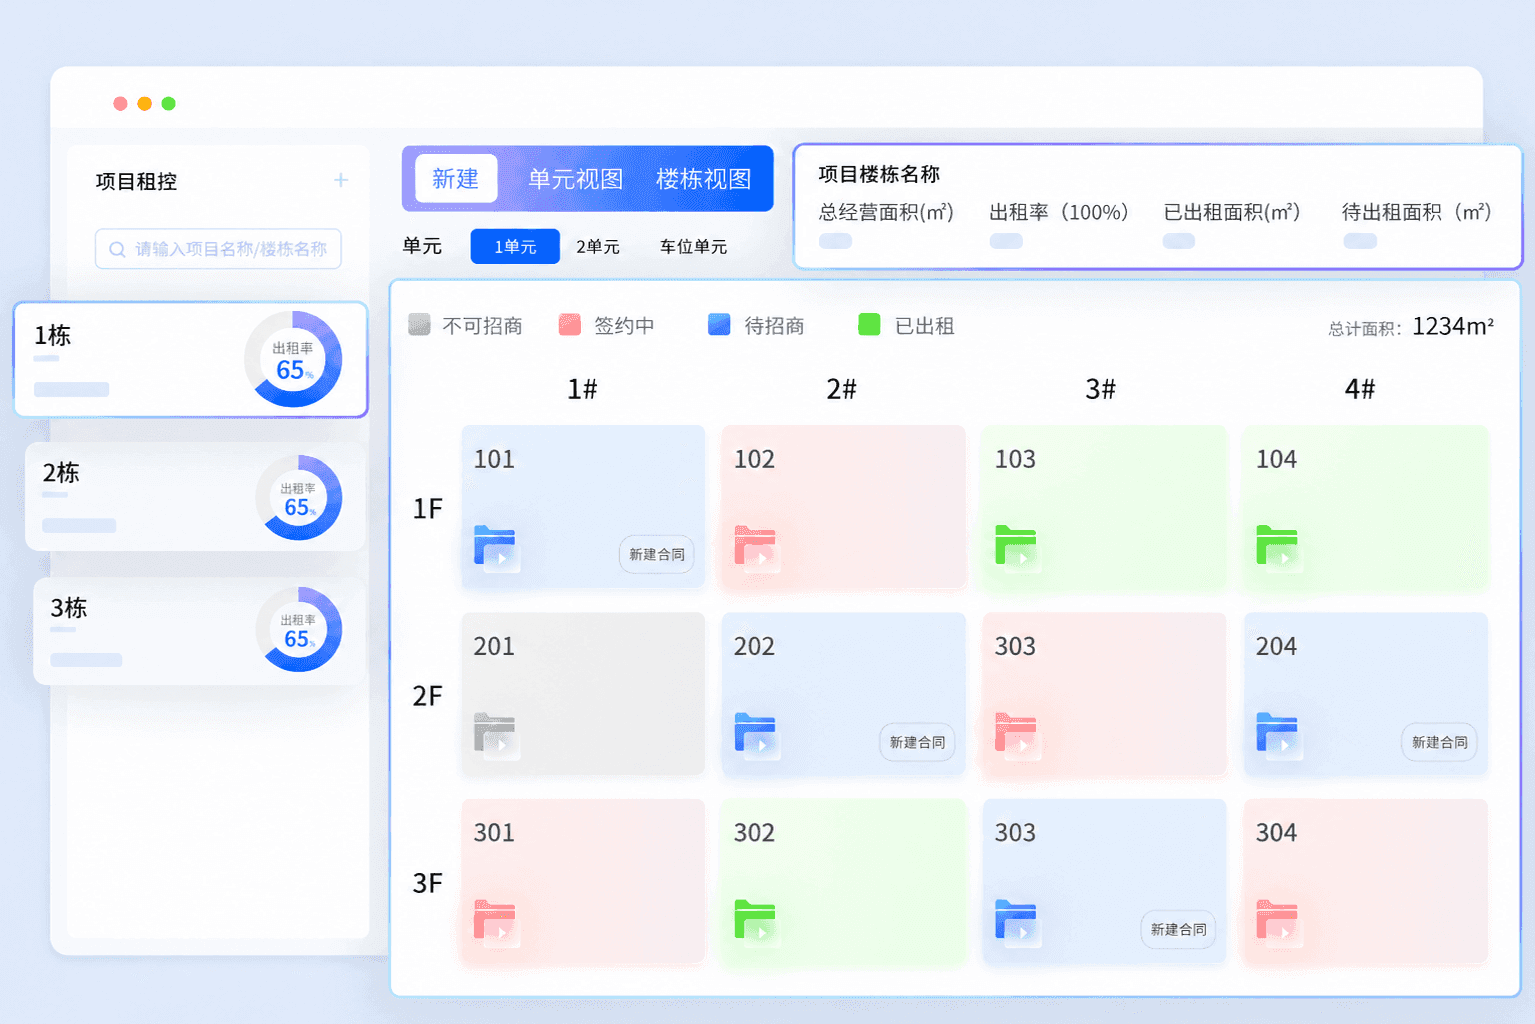Click the search magnifier icon
This screenshot has width=1535, height=1024.
pyautogui.click(x=117, y=249)
